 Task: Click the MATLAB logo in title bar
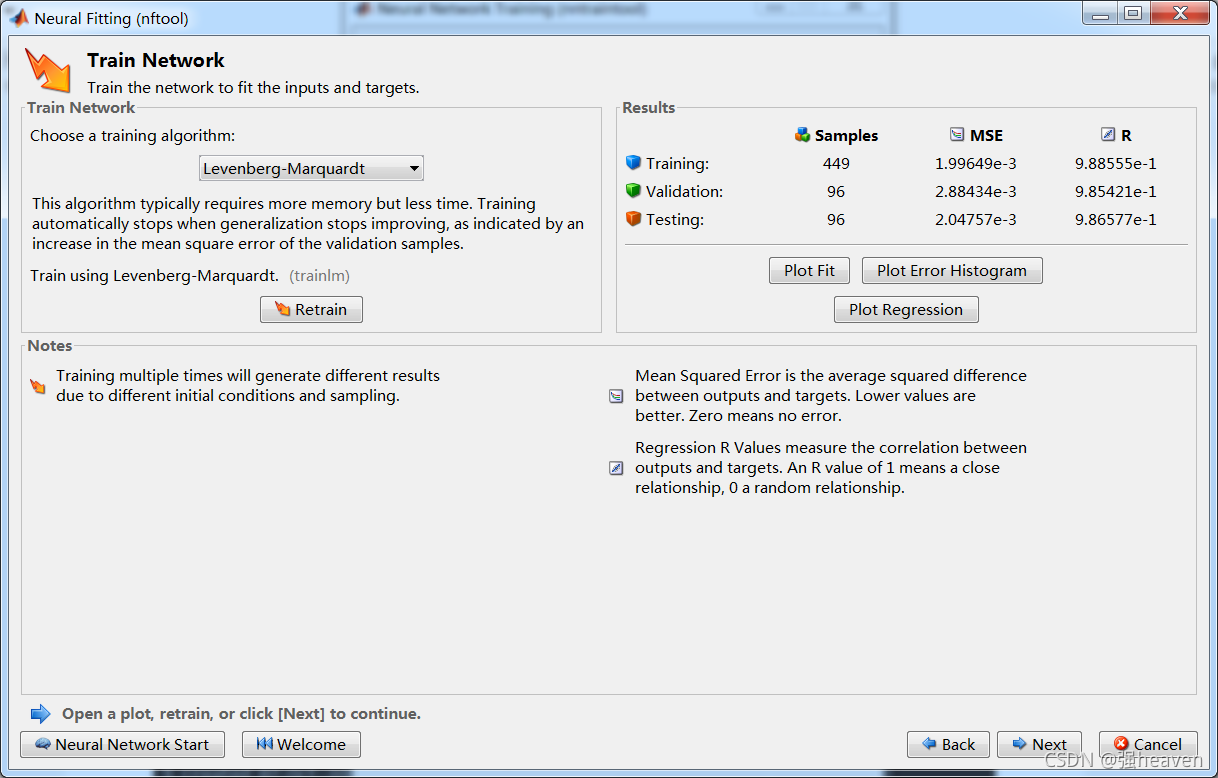[x=19, y=18]
